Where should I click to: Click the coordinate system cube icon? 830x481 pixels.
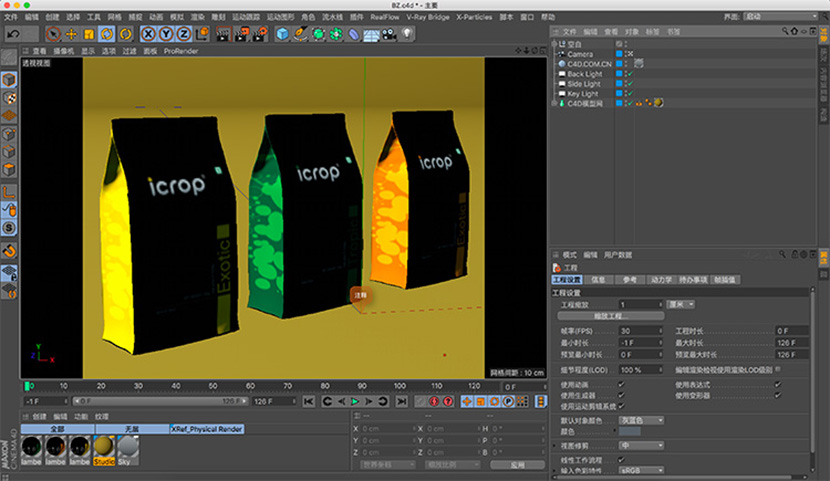[202, 34]
